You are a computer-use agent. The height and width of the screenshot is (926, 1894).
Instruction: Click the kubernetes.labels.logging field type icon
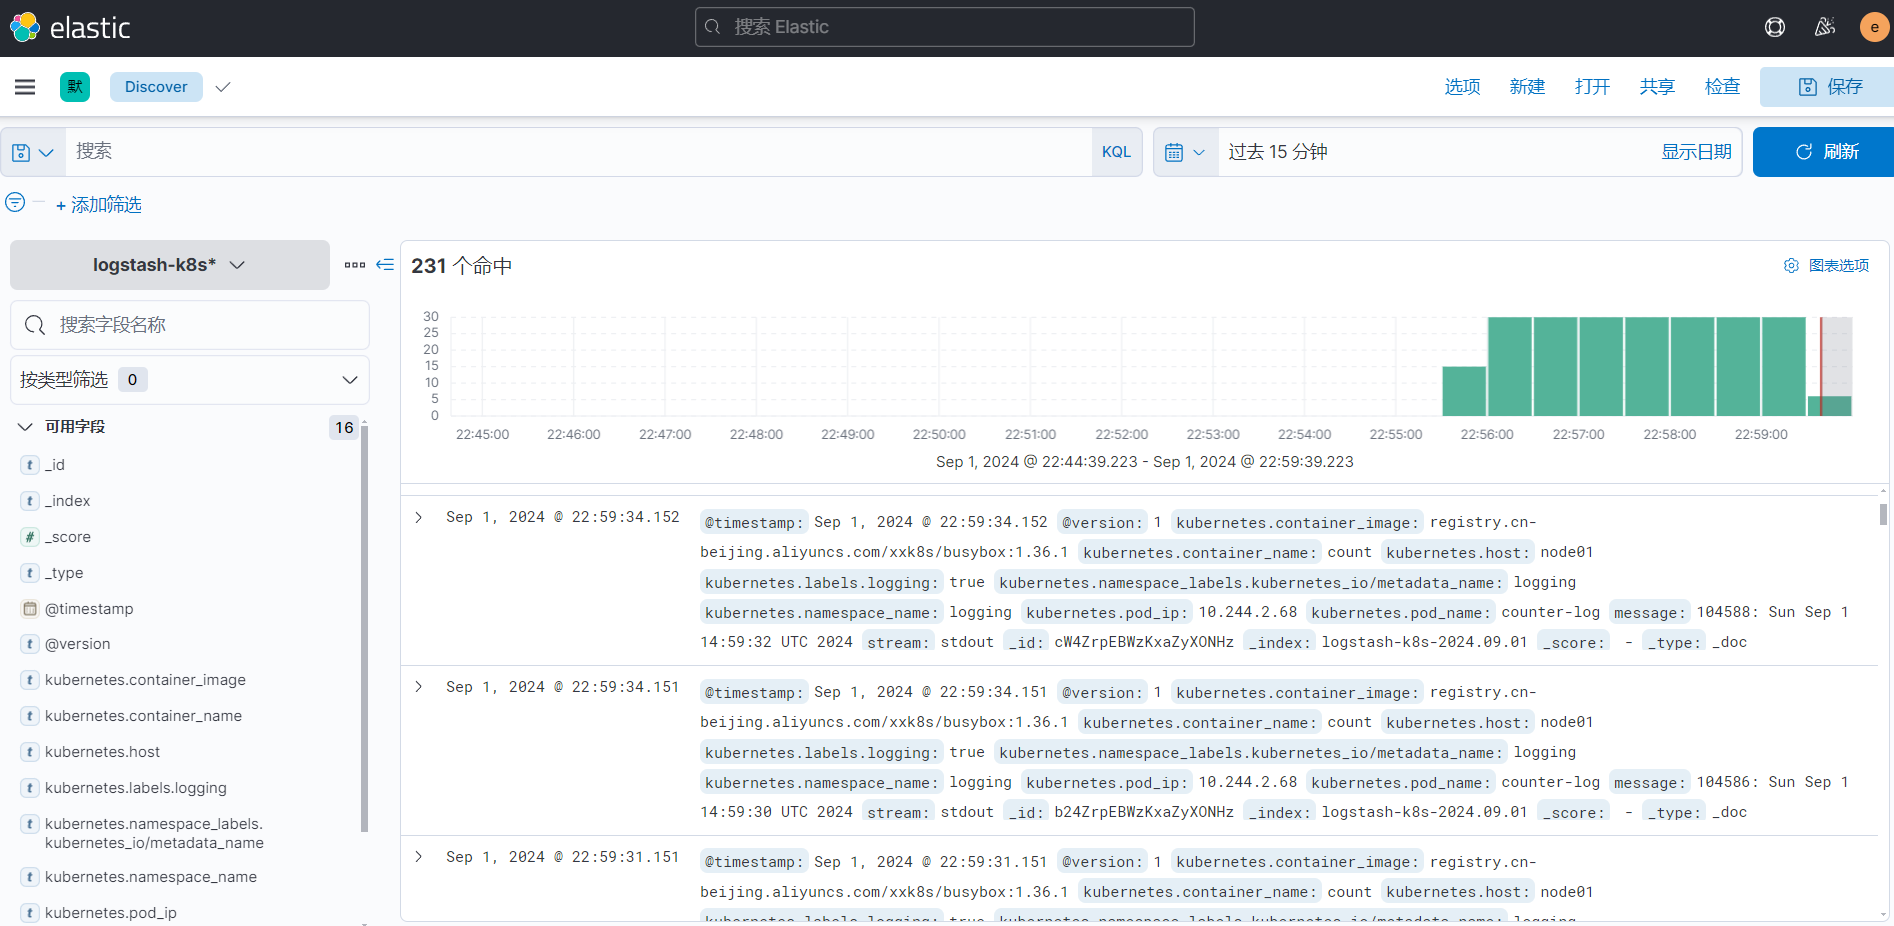coord(30,788)
